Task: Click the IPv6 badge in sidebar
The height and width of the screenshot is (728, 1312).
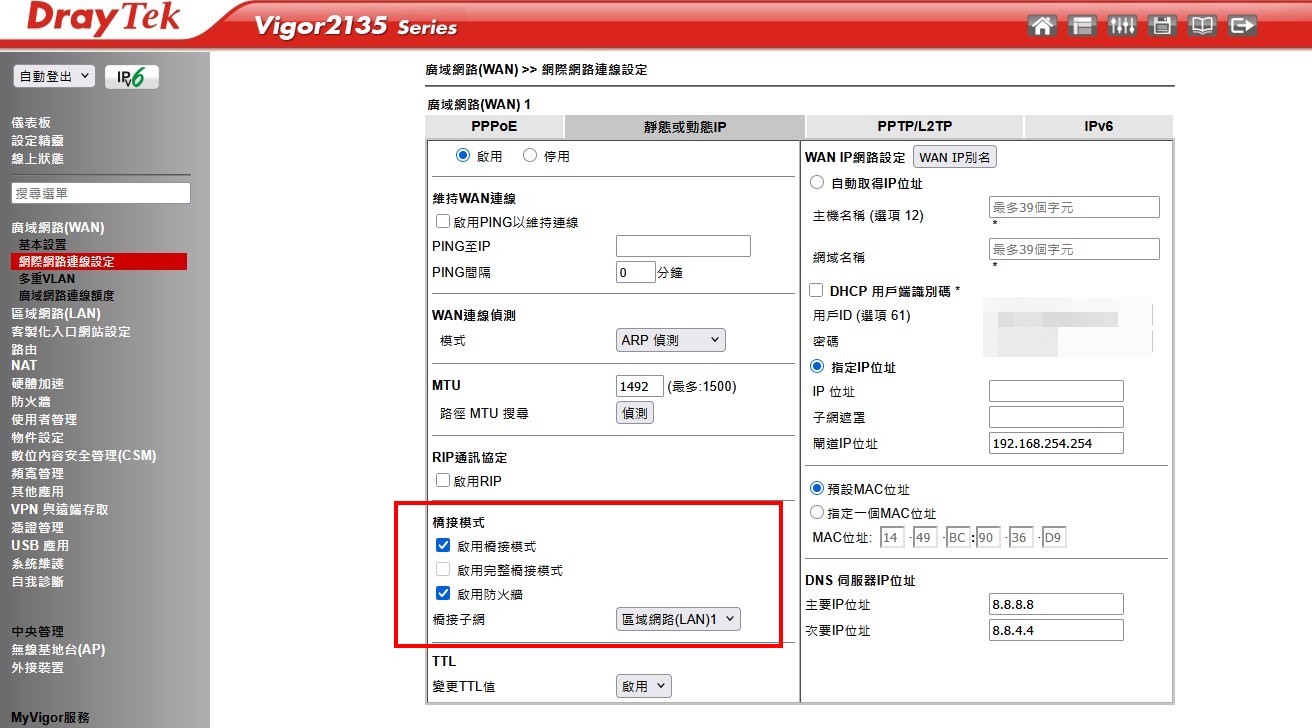Action: click(x=131, y=77)
